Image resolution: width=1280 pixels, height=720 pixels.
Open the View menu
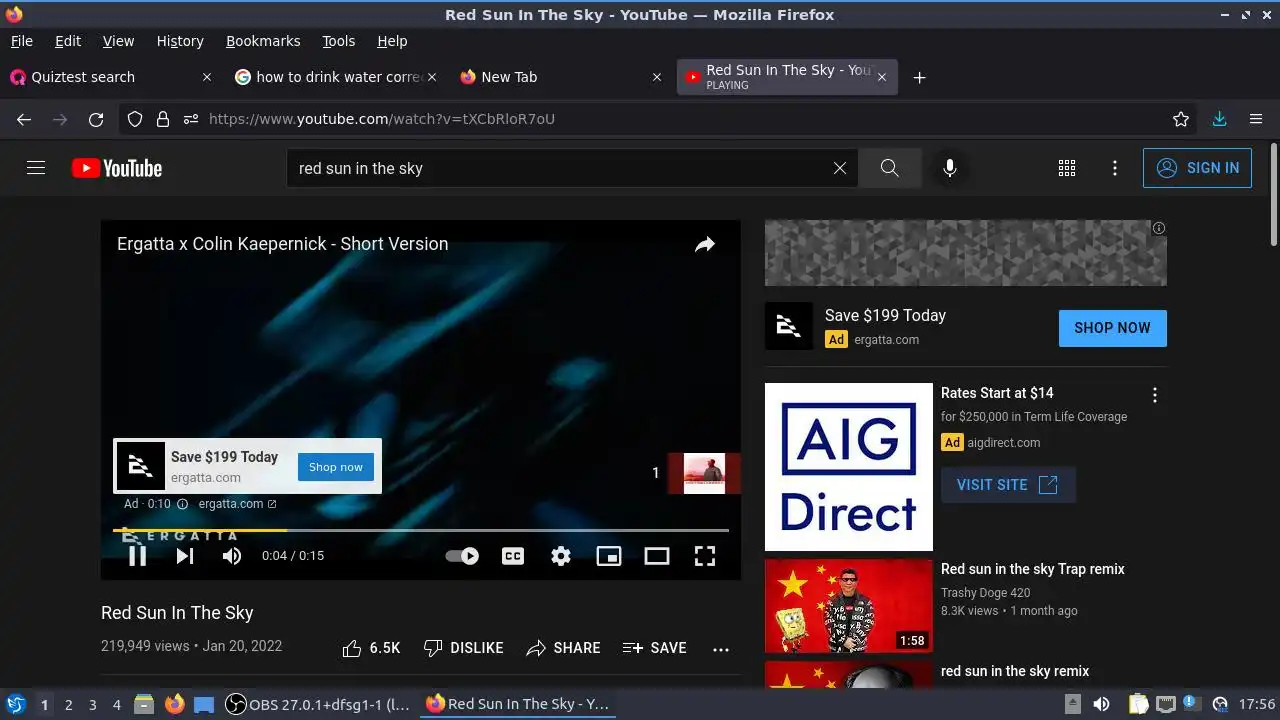click(118, 41)
